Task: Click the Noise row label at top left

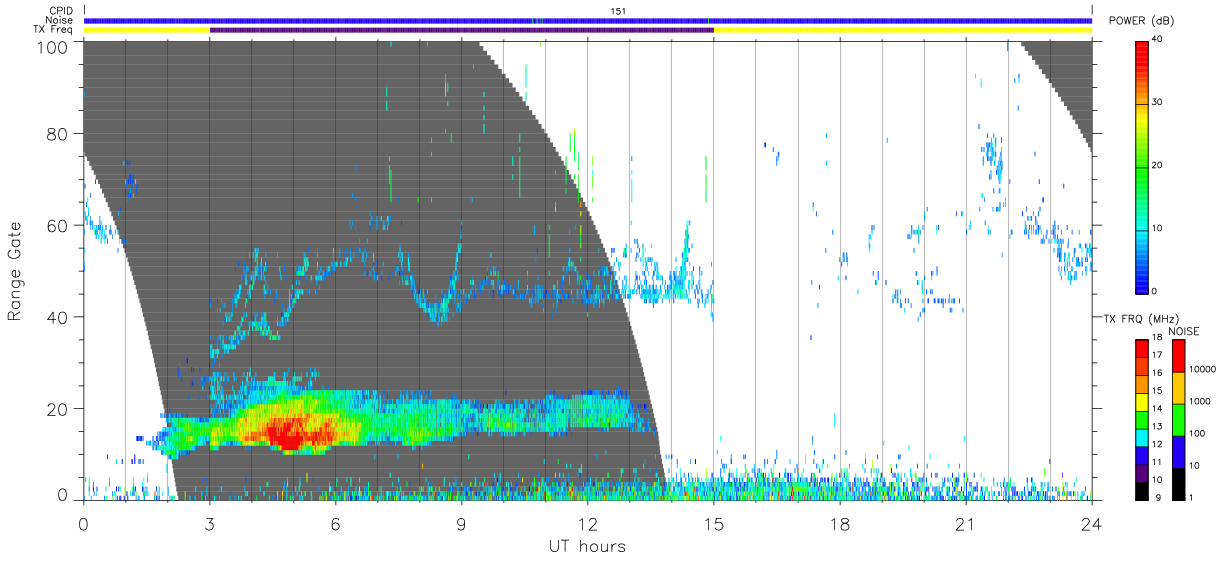Action: pos(59,20)
